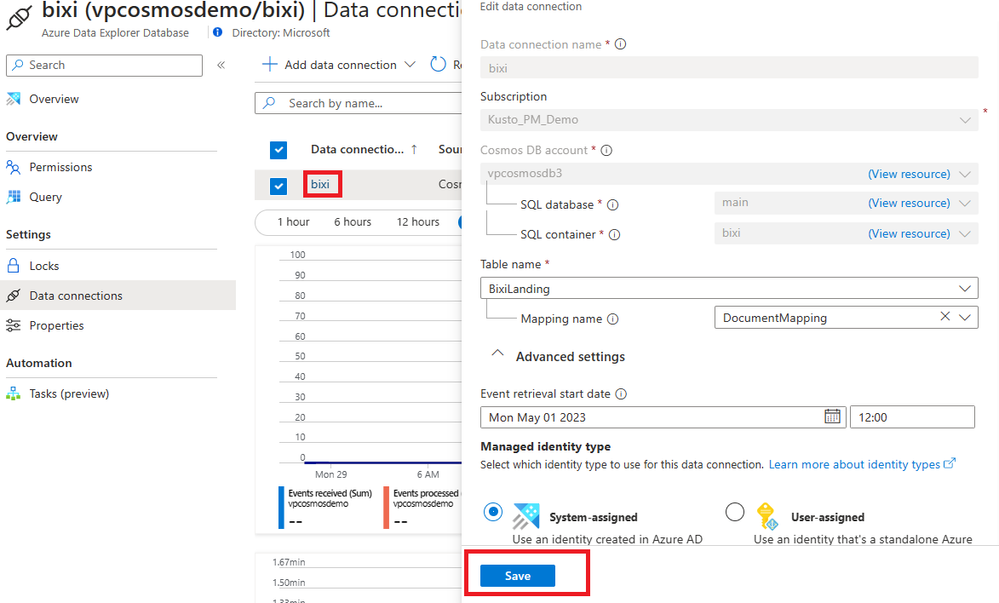Click the sidebar search magnifier icon
999x603 pixels.
pyautogui.click(x=18, y=65)
